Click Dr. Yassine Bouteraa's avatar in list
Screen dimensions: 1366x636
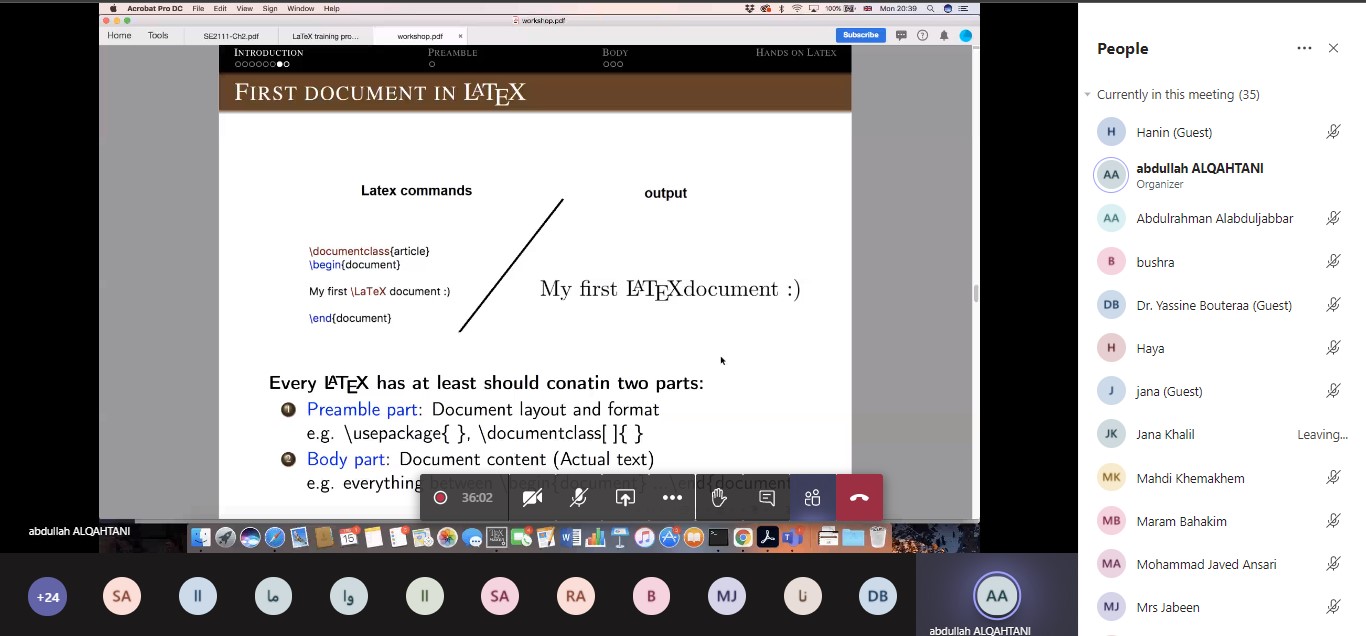pos(1111,305)
